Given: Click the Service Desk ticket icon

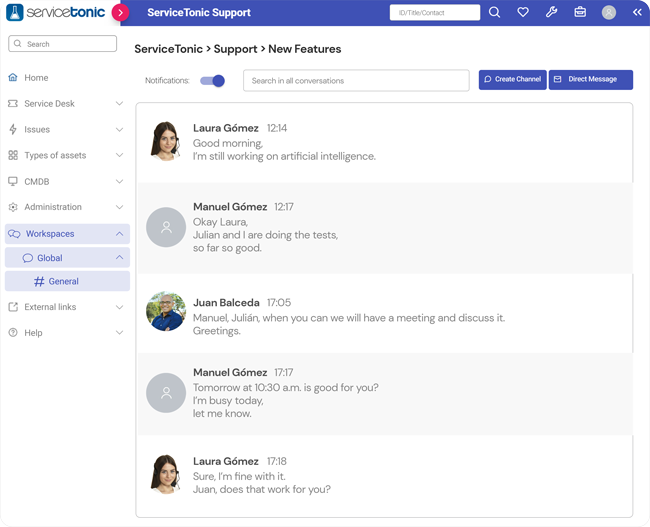Looking at the screenshot, I should tap(13, 103).
